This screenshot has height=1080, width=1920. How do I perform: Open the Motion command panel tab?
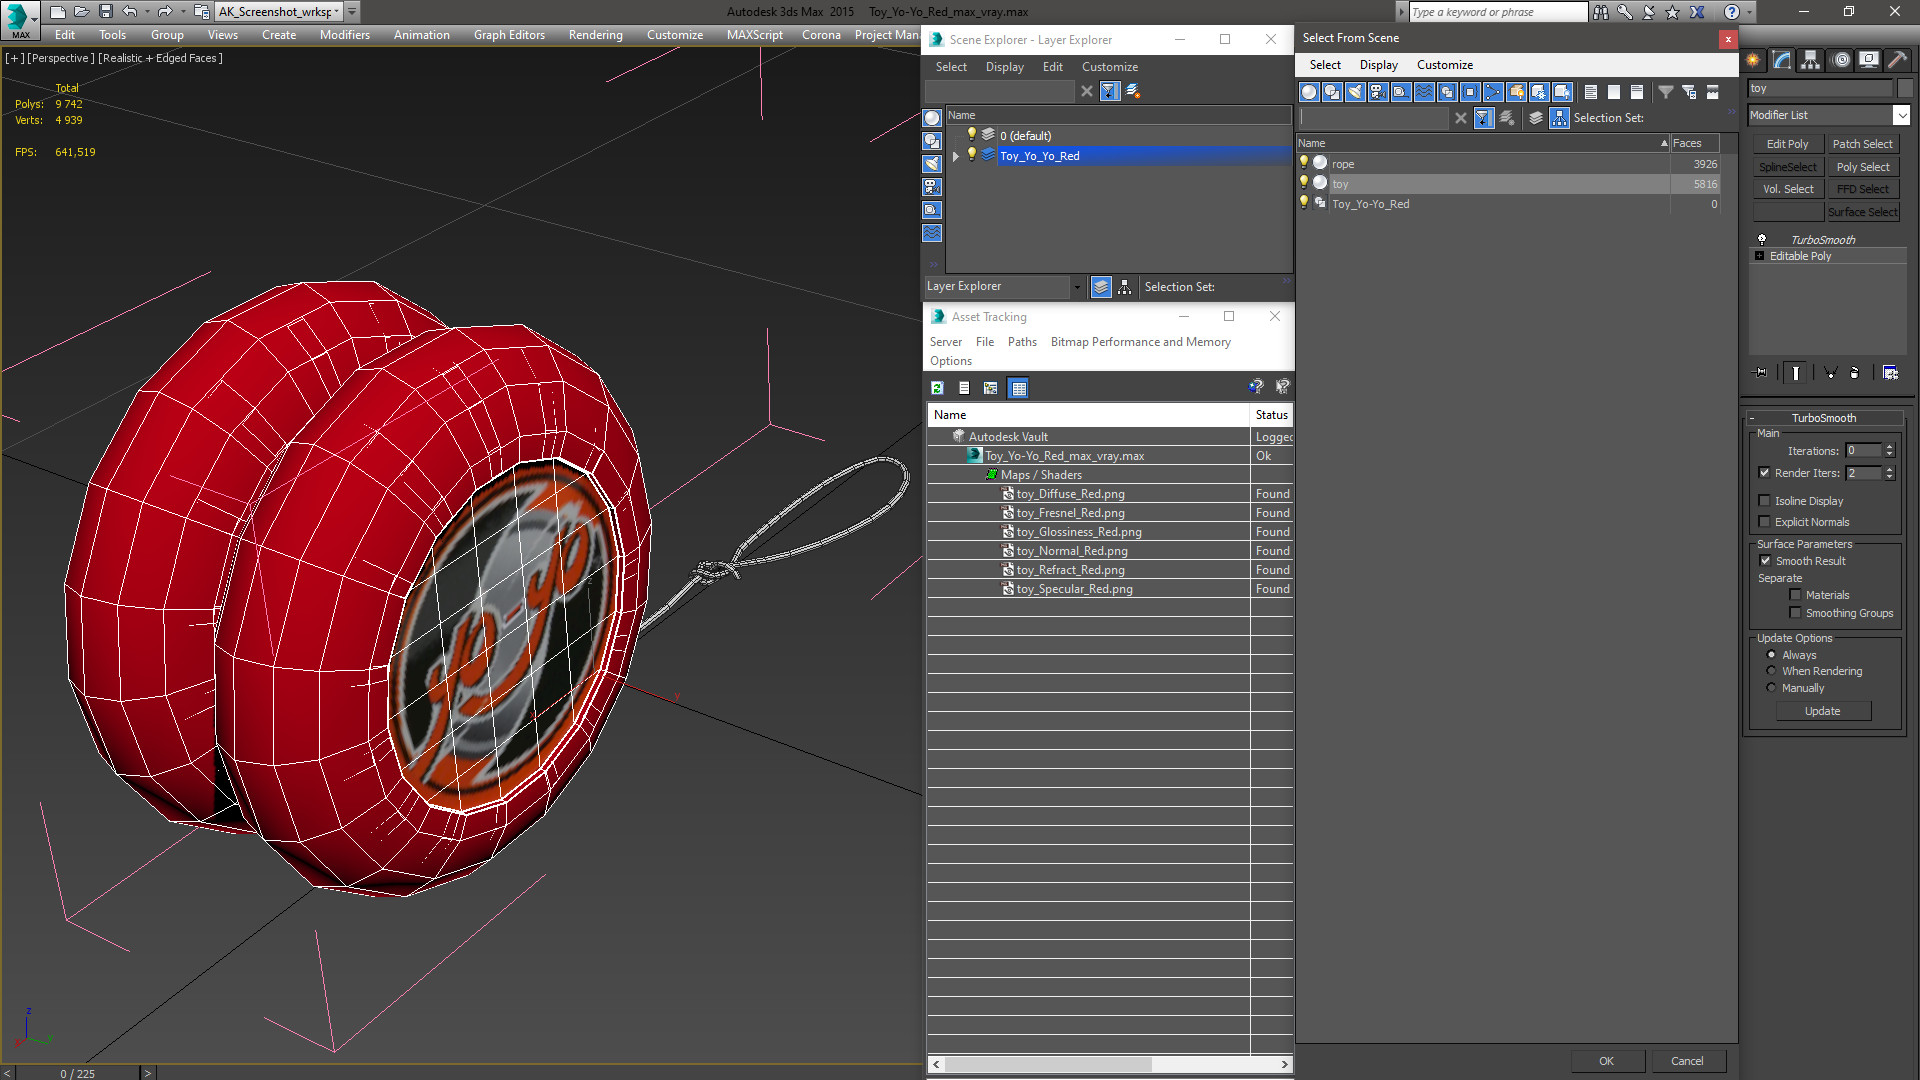(1840, 60)
